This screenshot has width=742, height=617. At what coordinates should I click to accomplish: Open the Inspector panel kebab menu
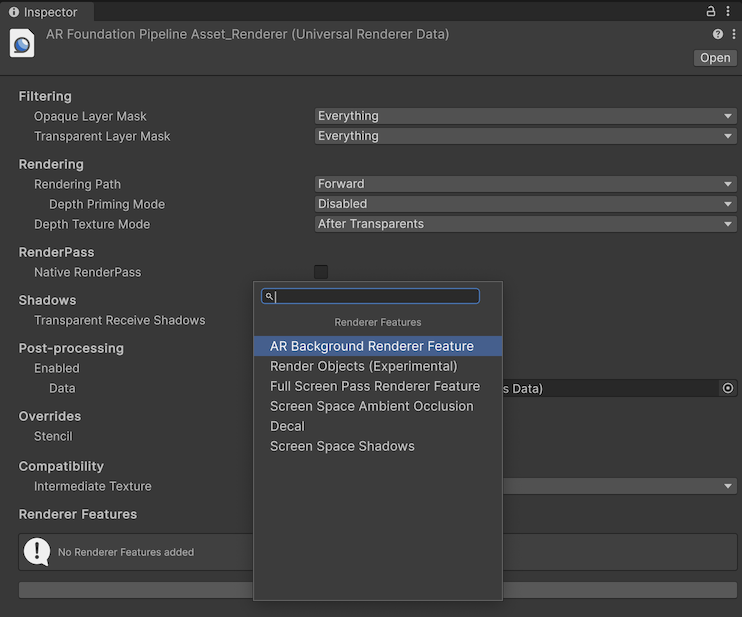coord(729,12)
